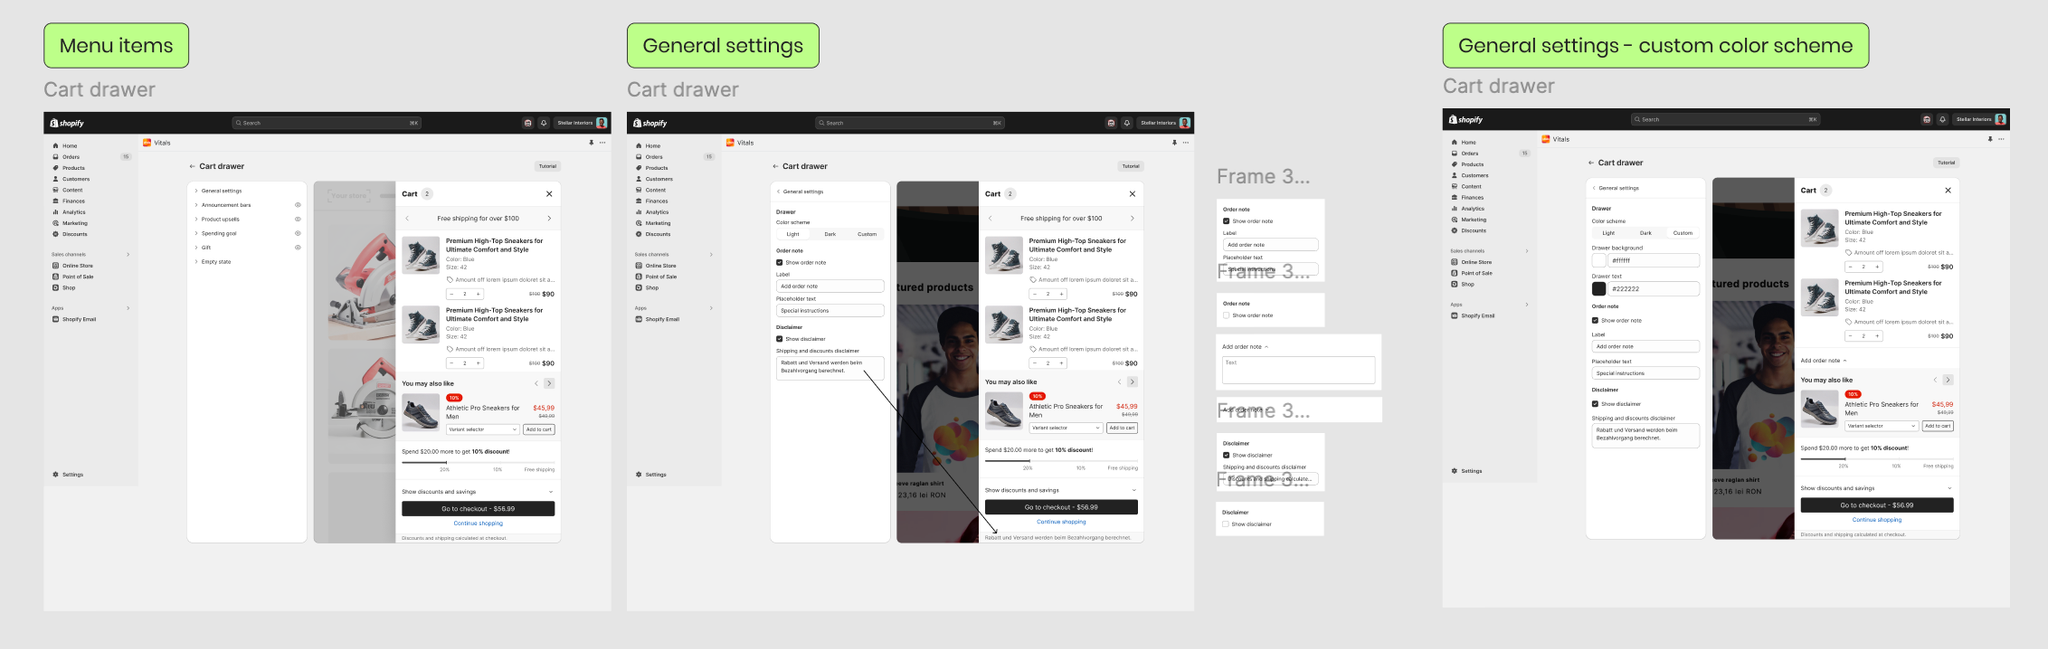Expand Empty state row in Menu items frame
This screenshot has width=2048, height=649.
click(x=247, y=262)
